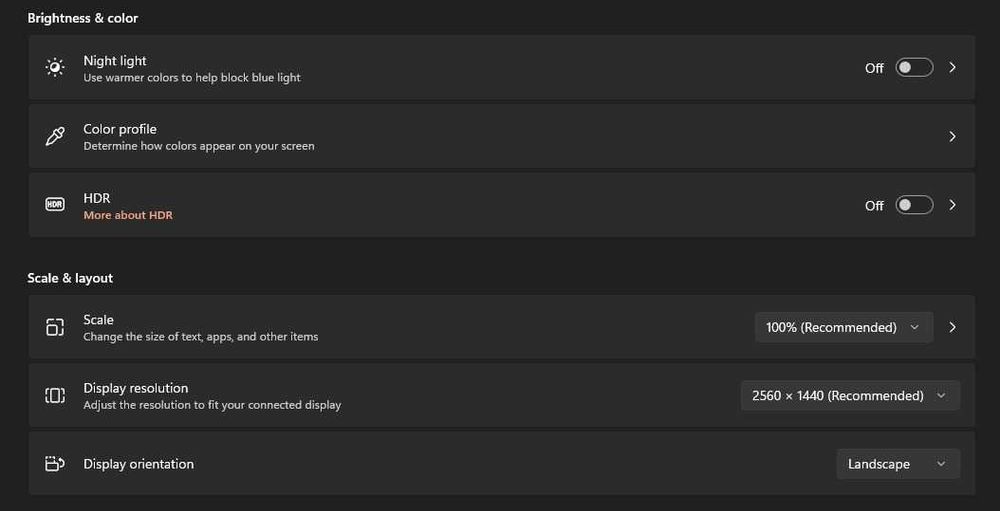The image size is (1000, 511).
Task: Click the Display resolution monitor icon
Action: pos(55,396)
